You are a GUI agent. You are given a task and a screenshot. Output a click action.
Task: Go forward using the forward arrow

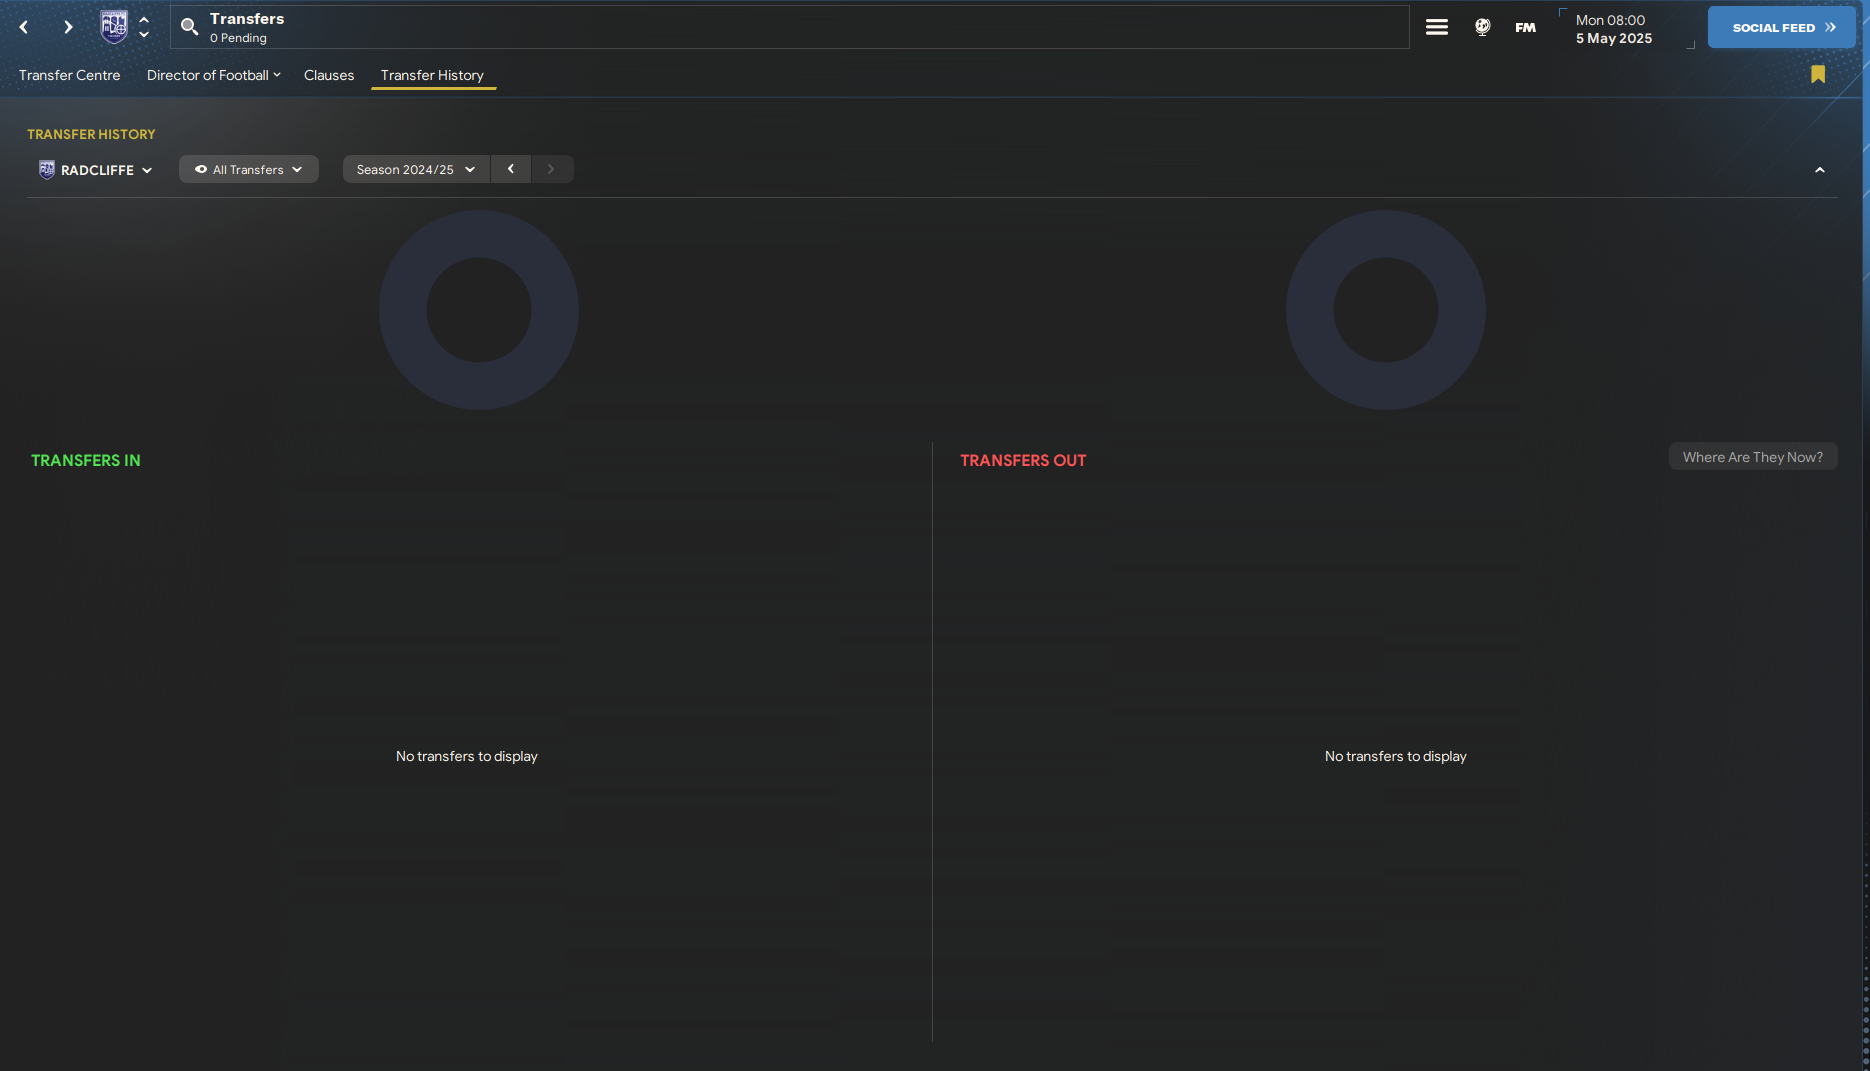click(68, 27)
